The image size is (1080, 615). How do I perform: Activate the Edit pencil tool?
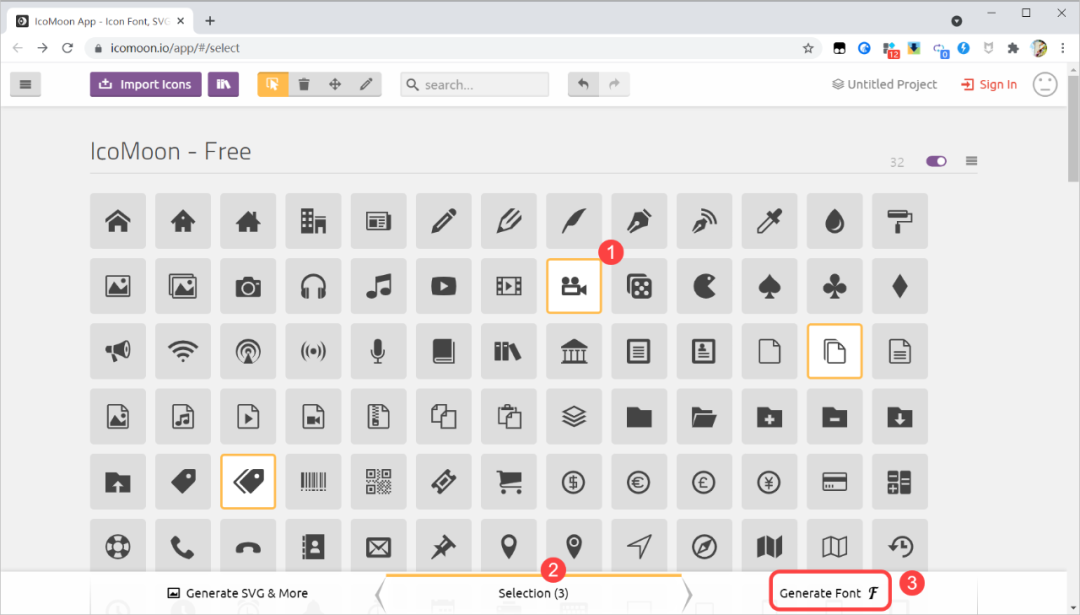(x=366, y=84)
